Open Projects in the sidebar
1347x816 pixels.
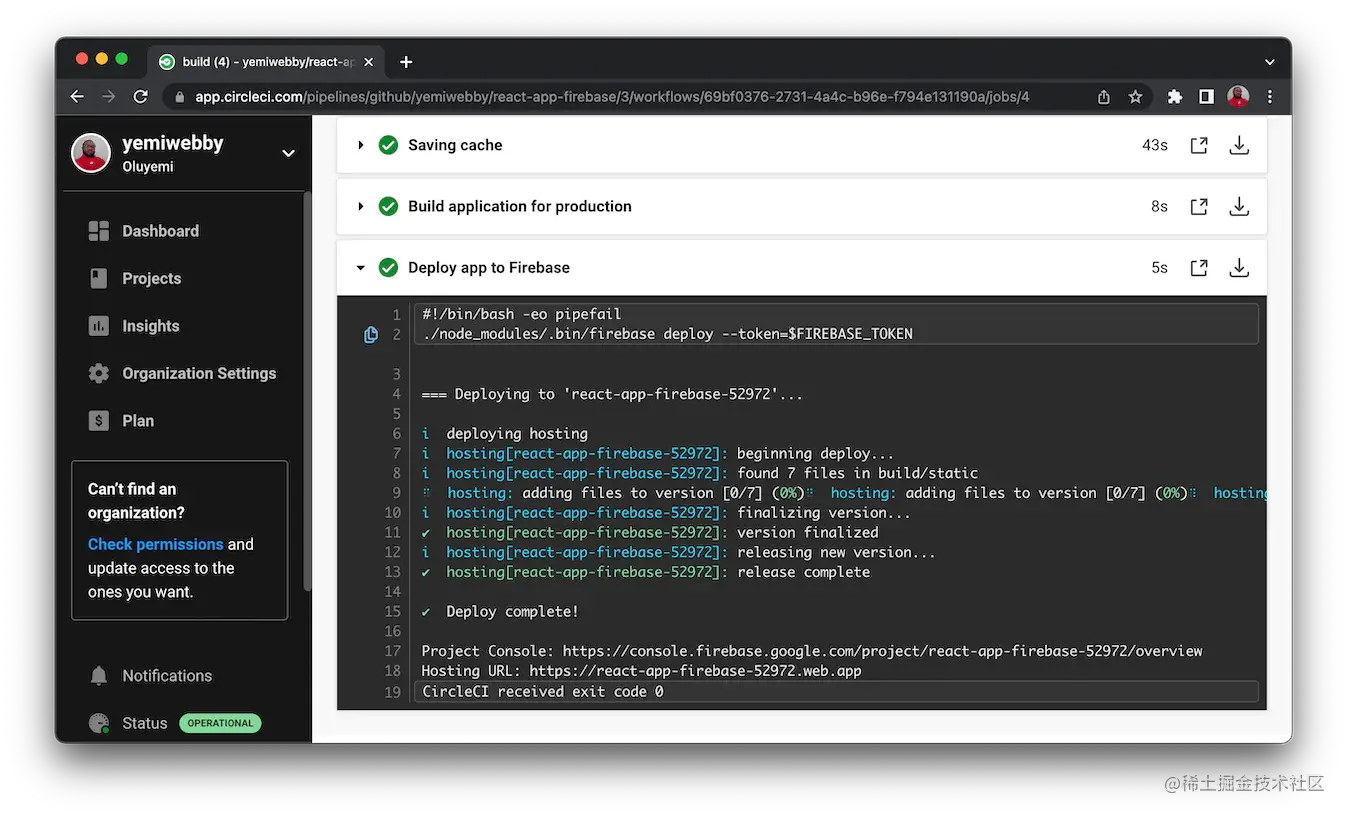151,278
